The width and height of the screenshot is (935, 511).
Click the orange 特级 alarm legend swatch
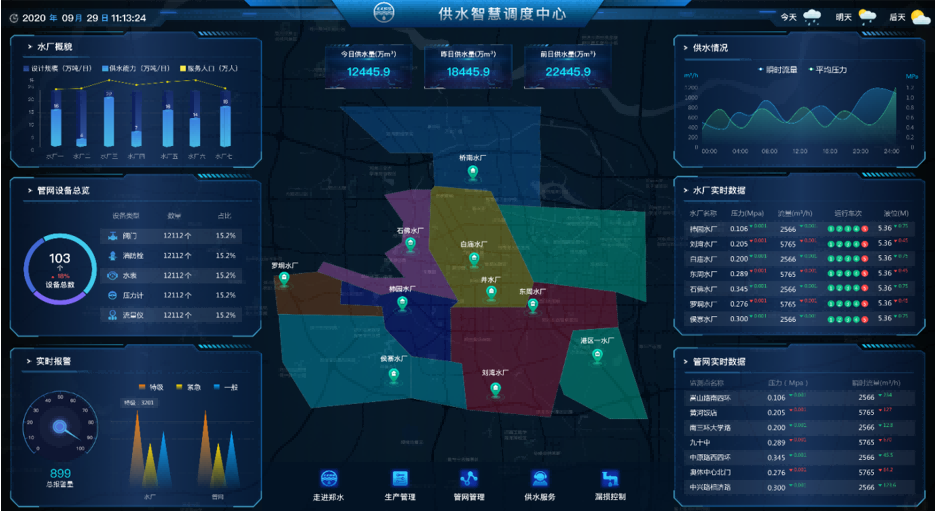coord(143,386)
